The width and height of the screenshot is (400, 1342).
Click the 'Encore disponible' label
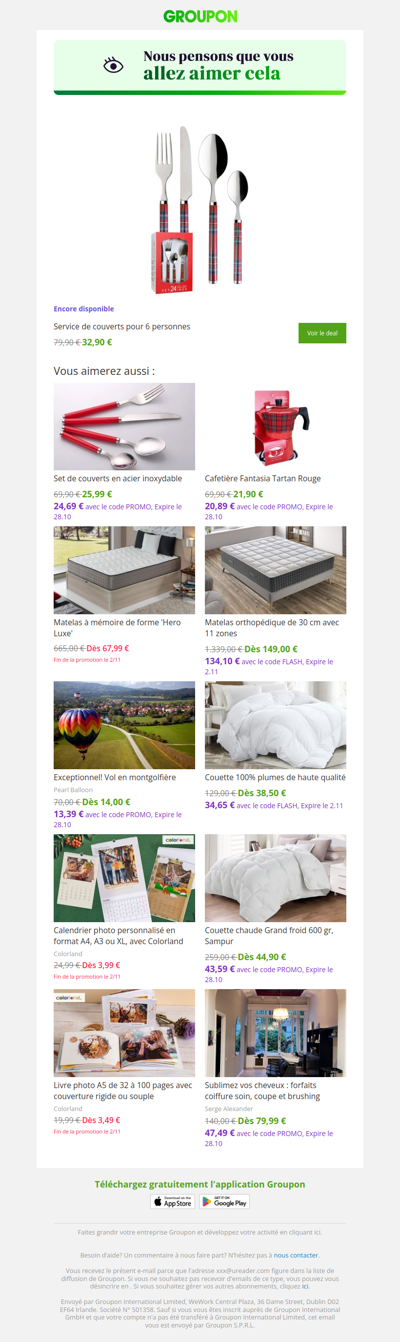84,309
